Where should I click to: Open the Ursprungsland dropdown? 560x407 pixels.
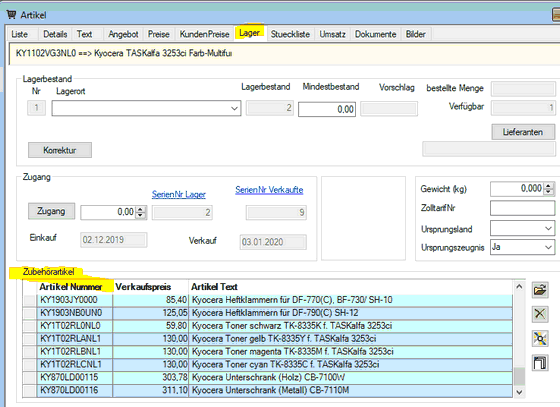pyautogui.click(x=548, y=228)
